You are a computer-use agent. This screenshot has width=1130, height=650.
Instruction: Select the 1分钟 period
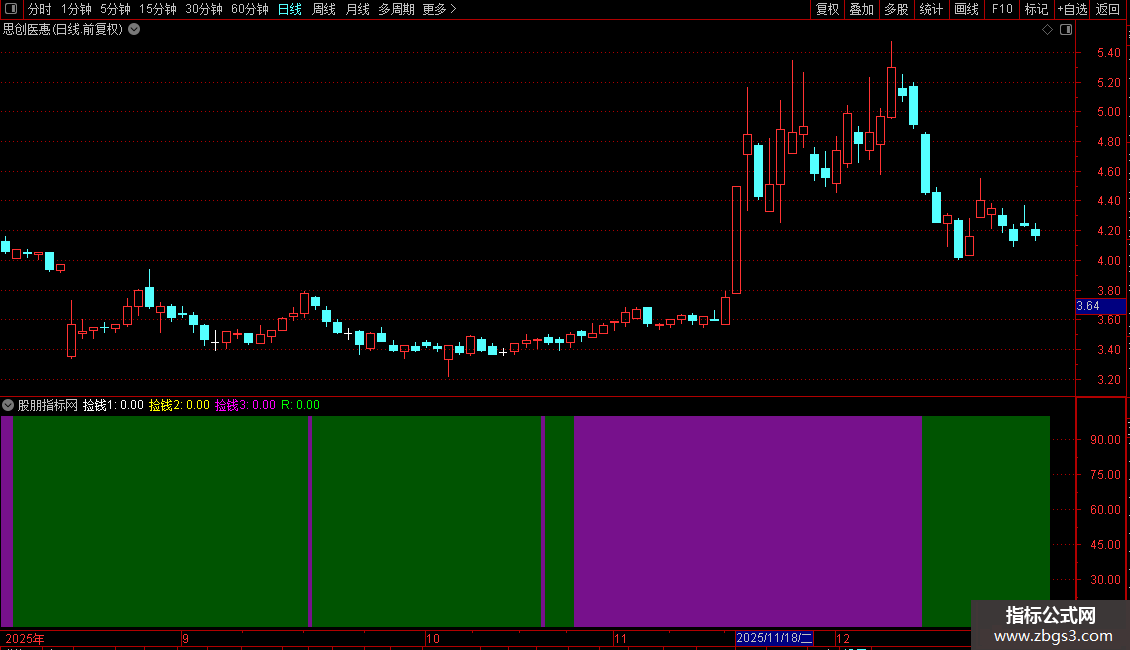coord(76,9)
